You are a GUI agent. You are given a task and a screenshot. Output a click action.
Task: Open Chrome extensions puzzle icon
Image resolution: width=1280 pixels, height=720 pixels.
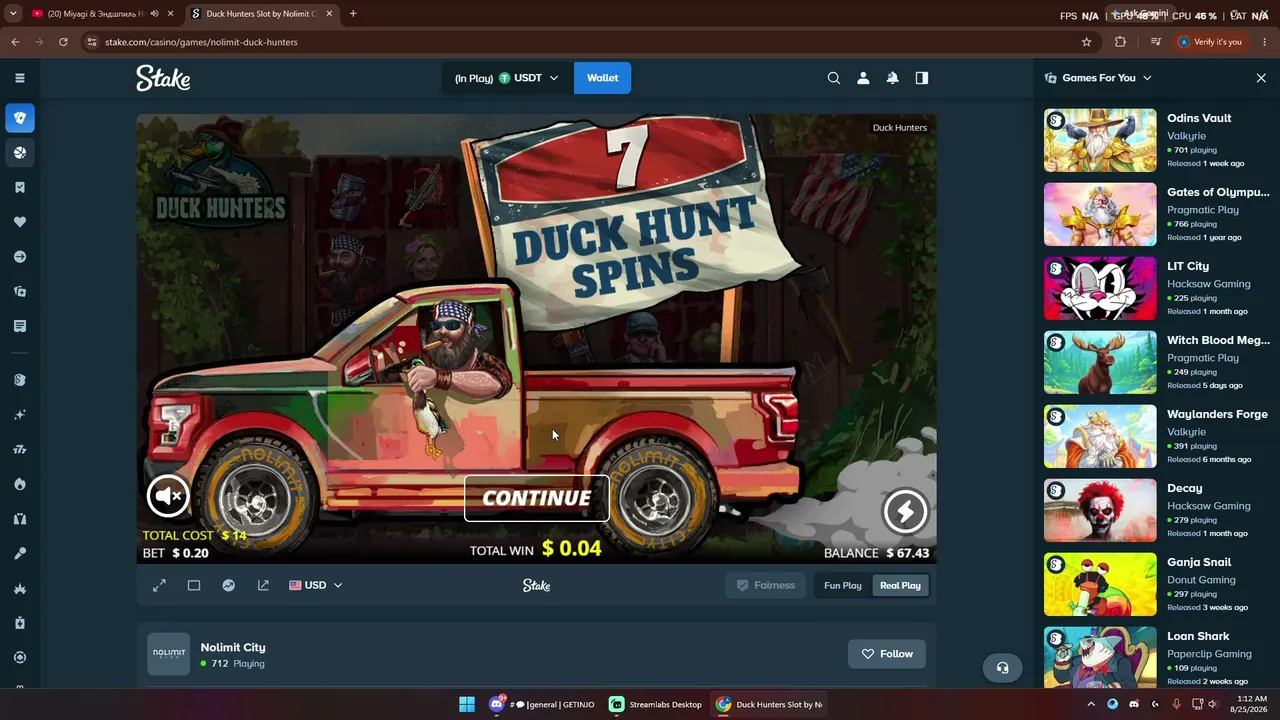point(1120,42)
